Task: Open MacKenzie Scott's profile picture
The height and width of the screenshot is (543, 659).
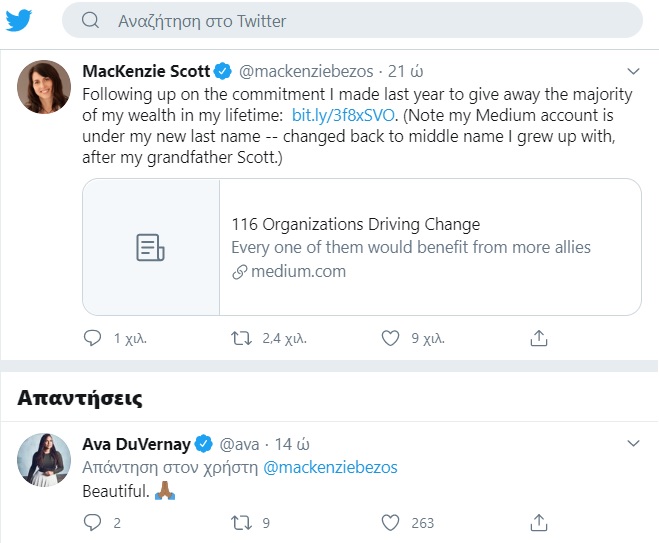Action: pyautogui.click(x=44, y=87)
